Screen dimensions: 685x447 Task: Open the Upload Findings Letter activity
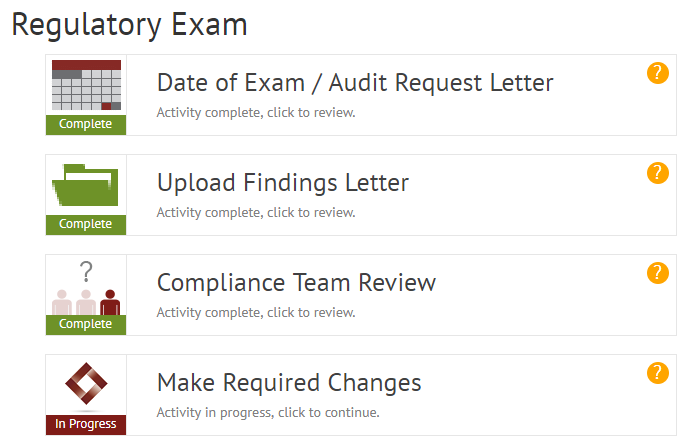click(283, 183)
